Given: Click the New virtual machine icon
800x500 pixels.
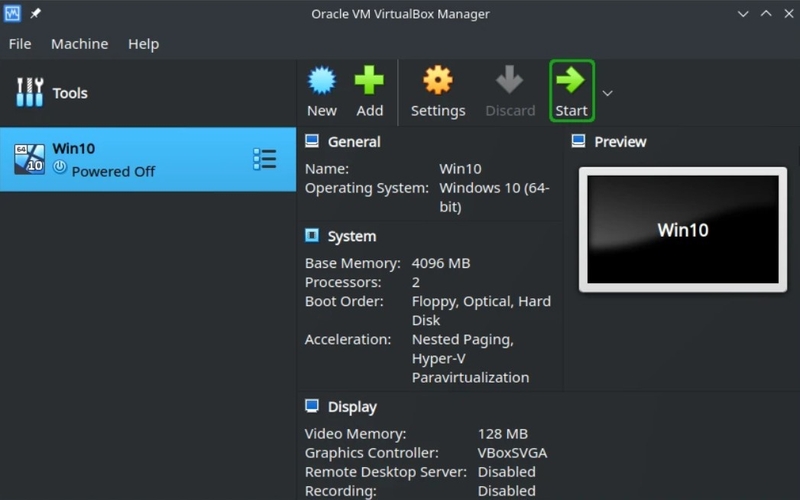Looking at the screenshot, I should click(x=322, y=81).
